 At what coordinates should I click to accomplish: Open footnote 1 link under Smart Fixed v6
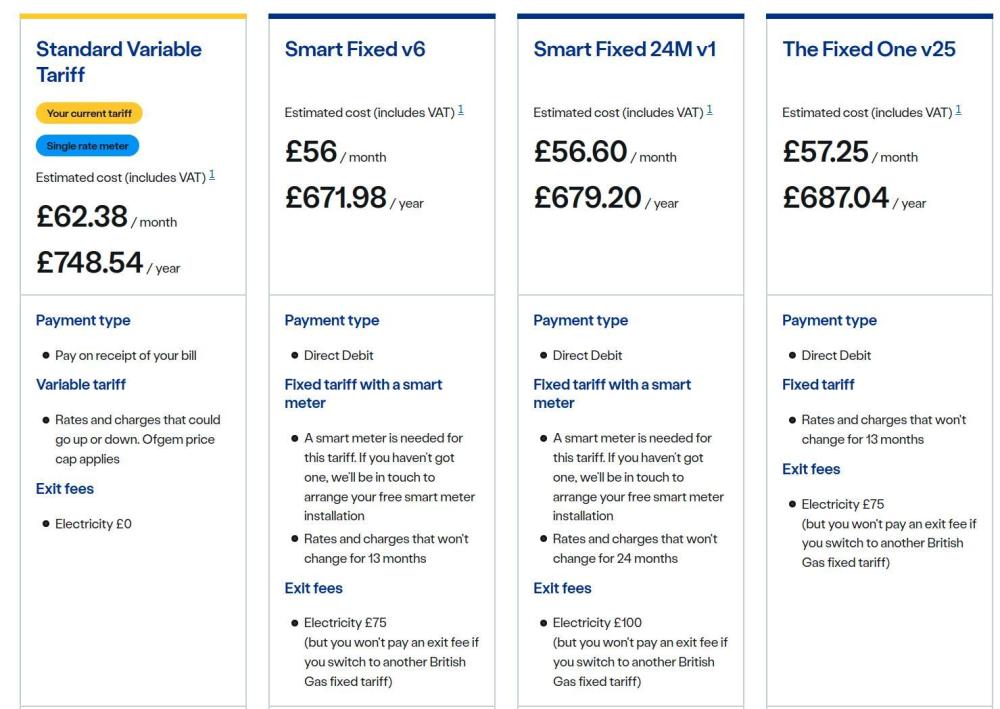pyautogui.click(x=460, y=110)
